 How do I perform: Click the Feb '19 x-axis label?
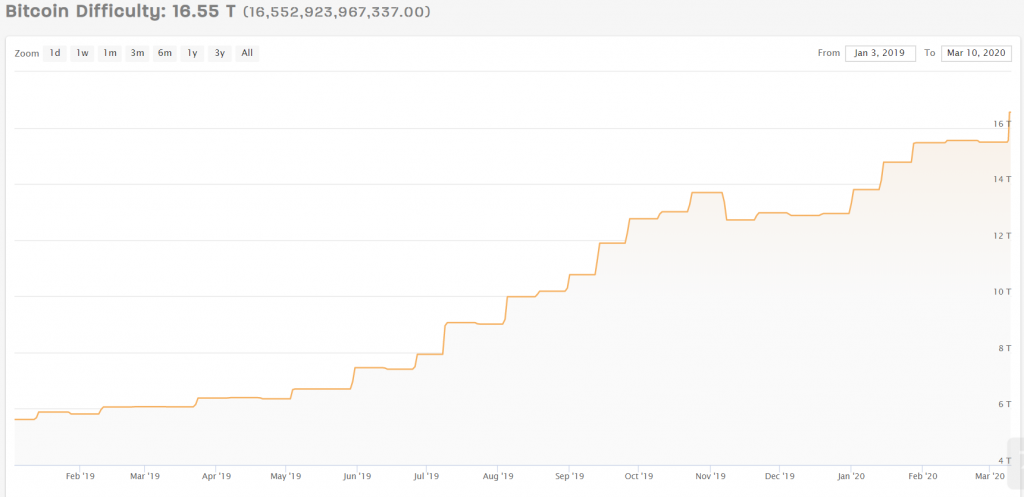click(80, 476)
